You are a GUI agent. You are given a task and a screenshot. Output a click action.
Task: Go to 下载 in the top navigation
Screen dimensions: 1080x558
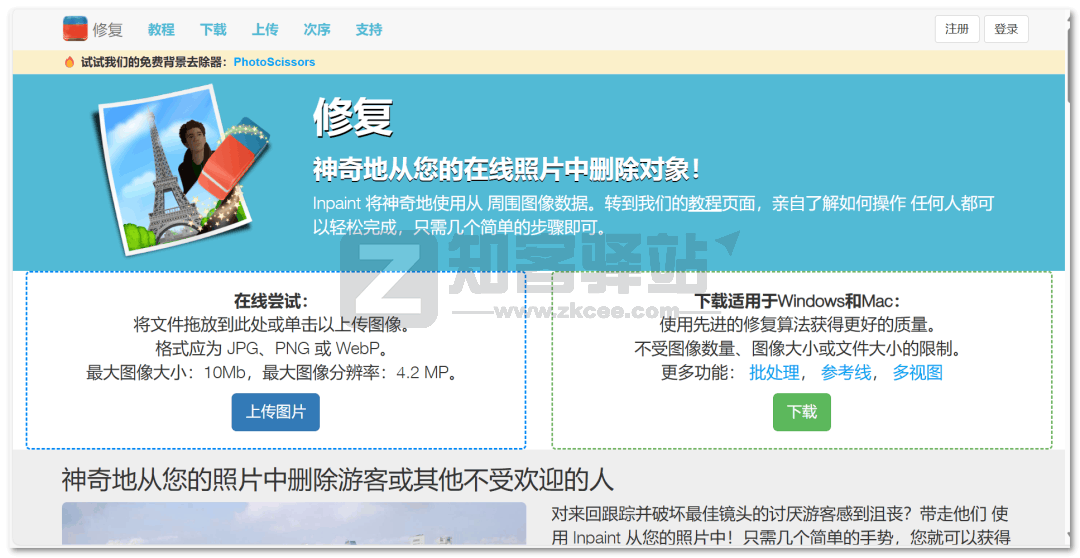click(x=213, y=29)
